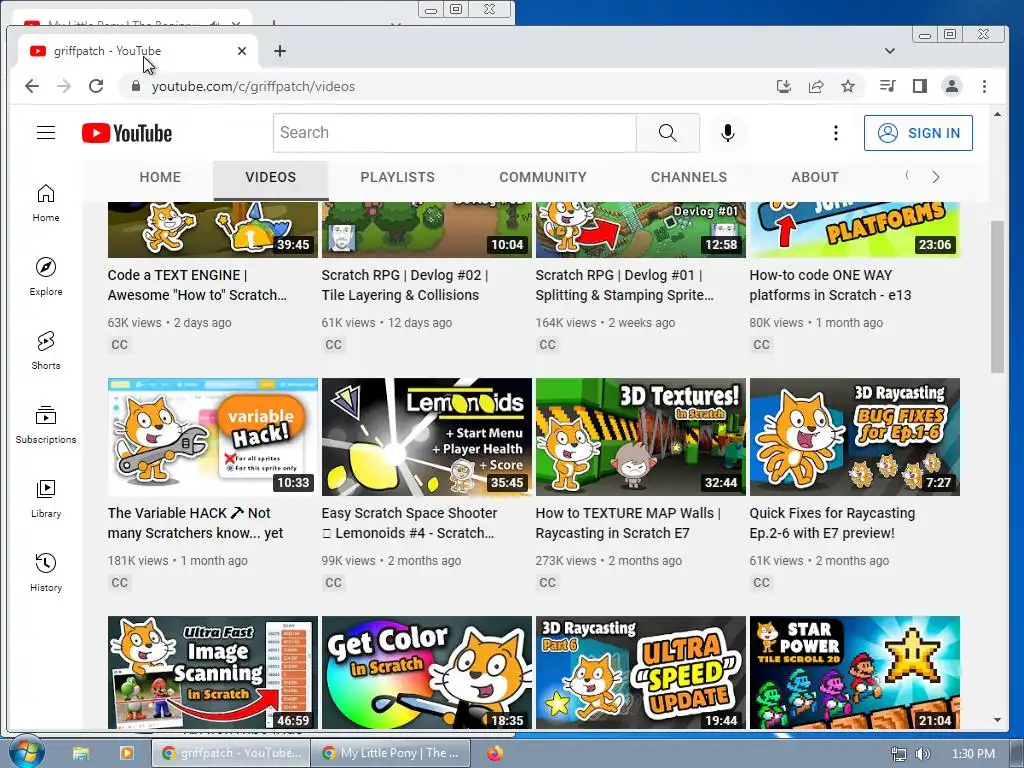Click the YouTube logo
1024x768 pixels.
click(127, 133)
